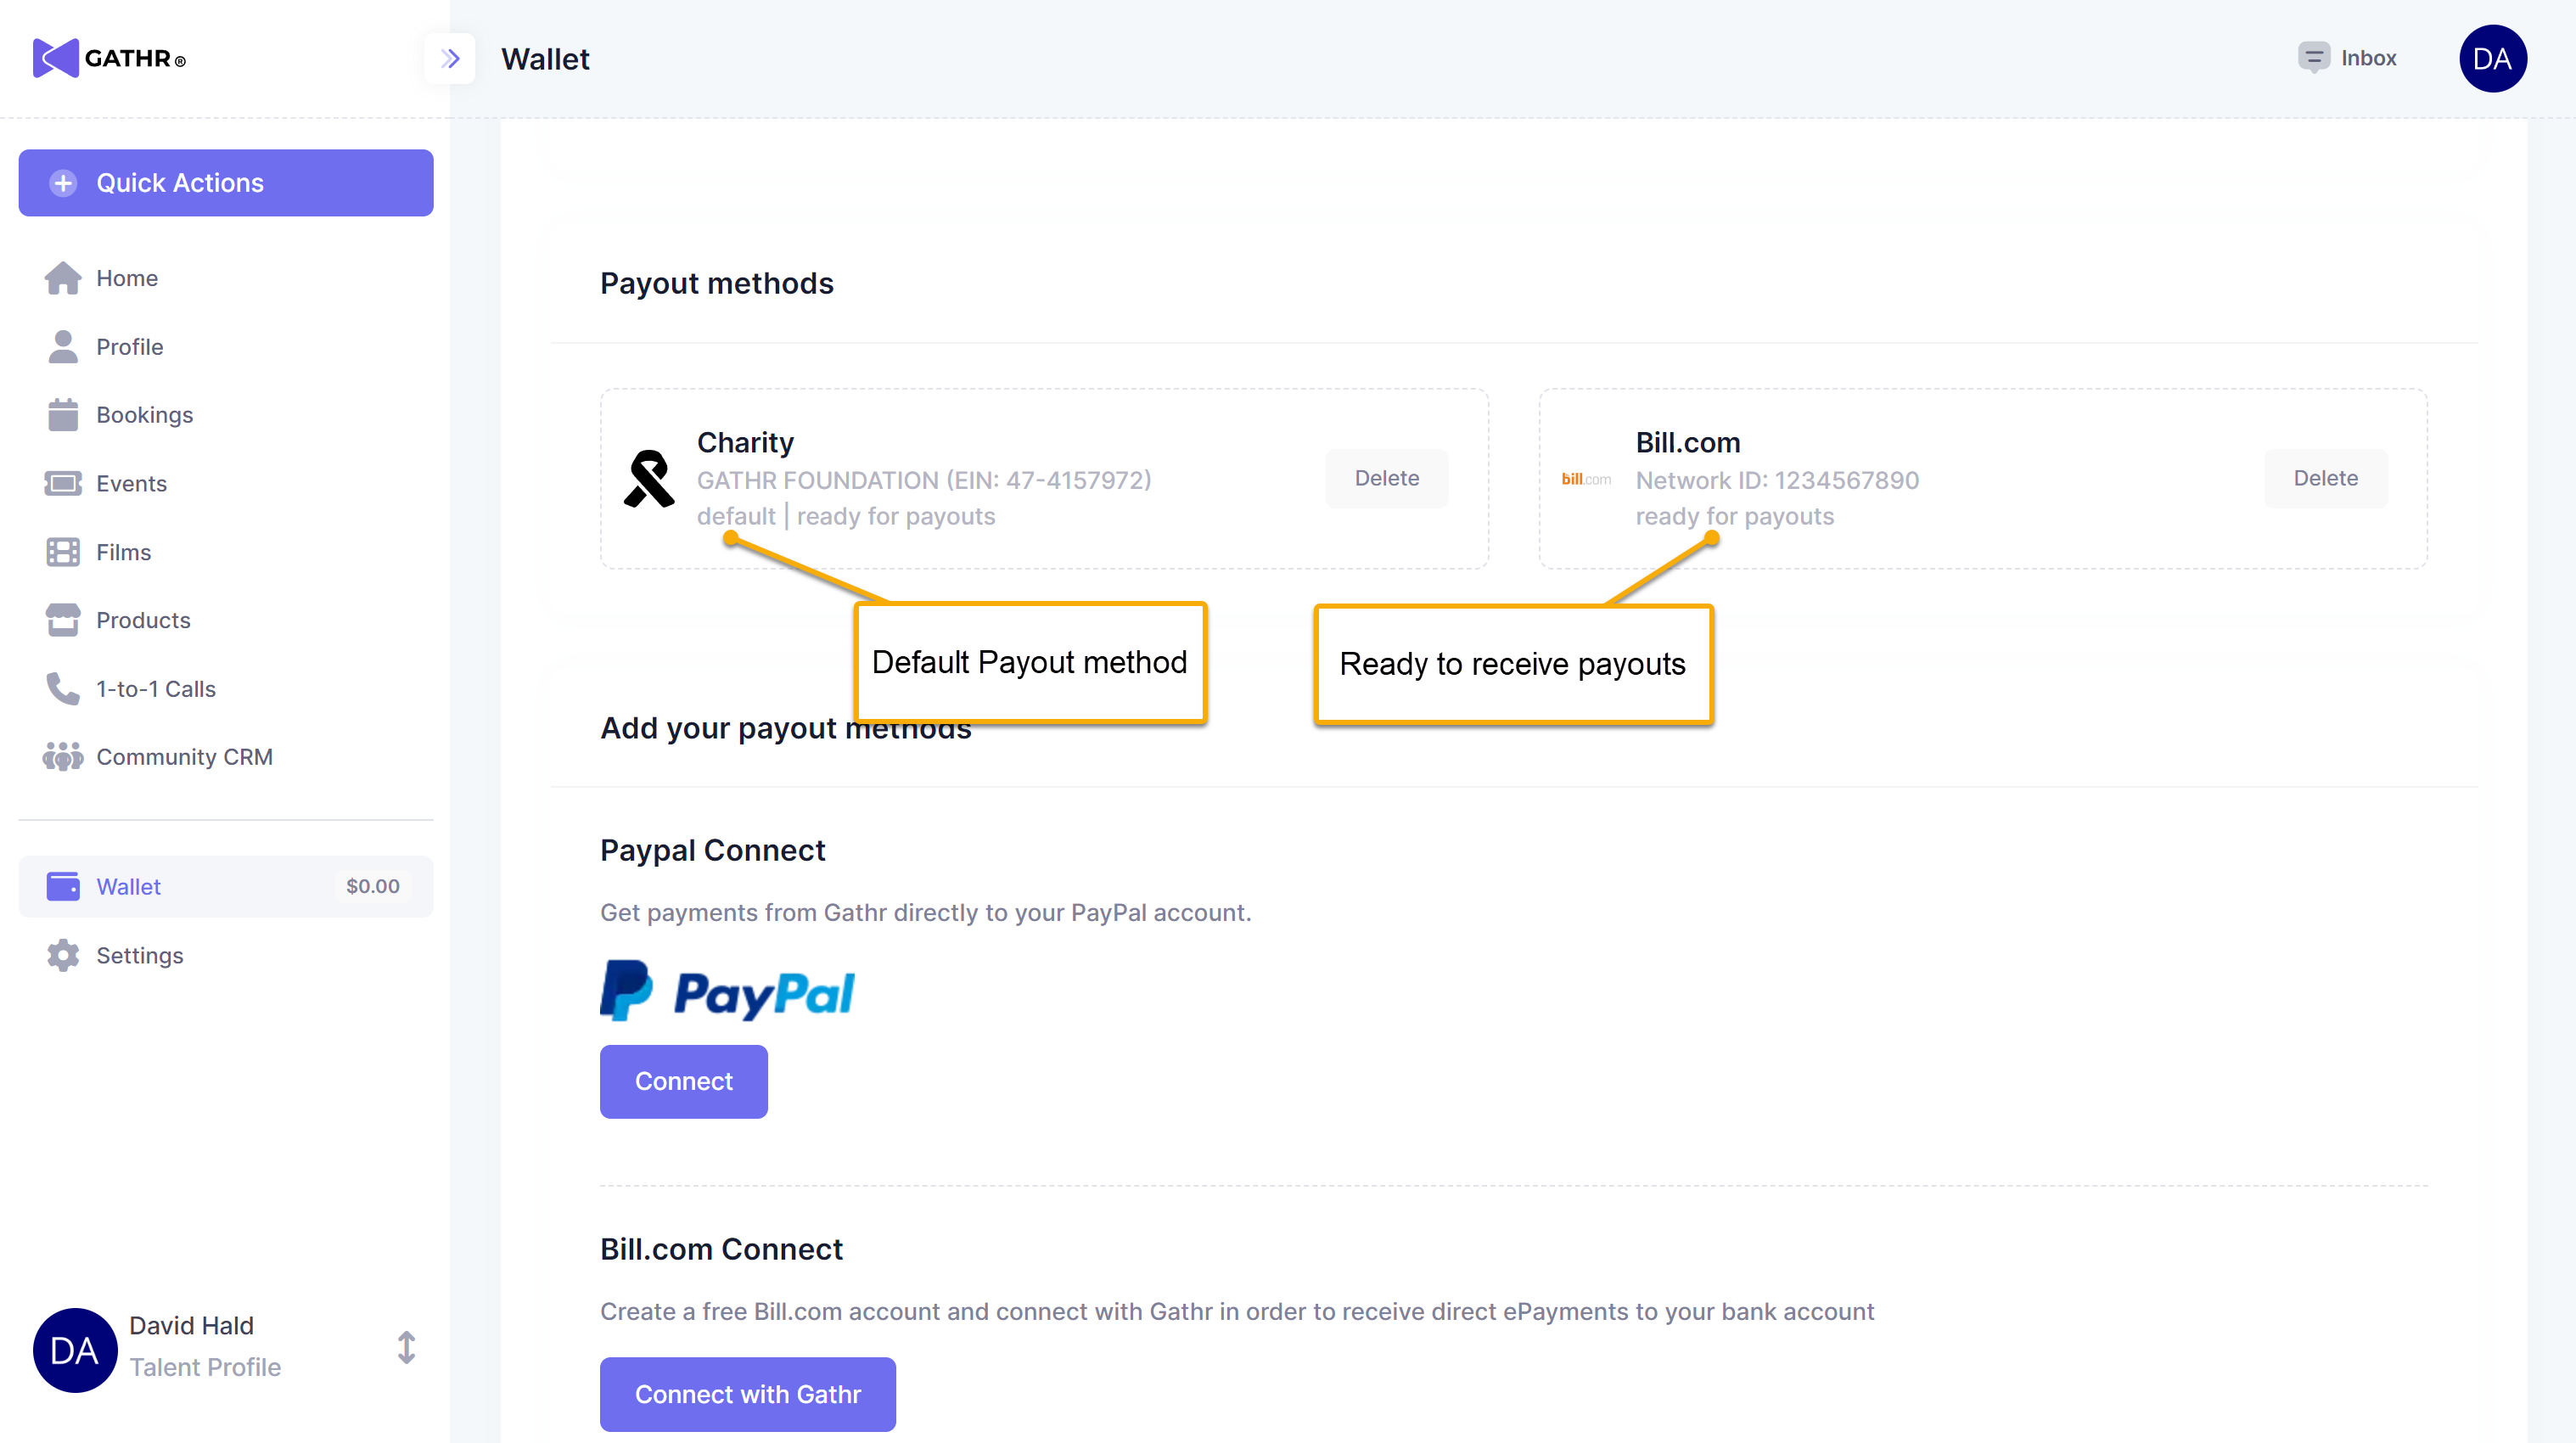2576x1443 pixels.
Task: Open Bookings via the calendar icon
Action: click(62, 415)
